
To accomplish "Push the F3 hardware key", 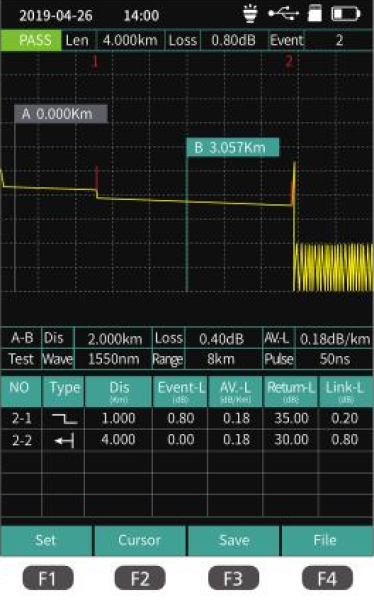I will pos(234,578).
